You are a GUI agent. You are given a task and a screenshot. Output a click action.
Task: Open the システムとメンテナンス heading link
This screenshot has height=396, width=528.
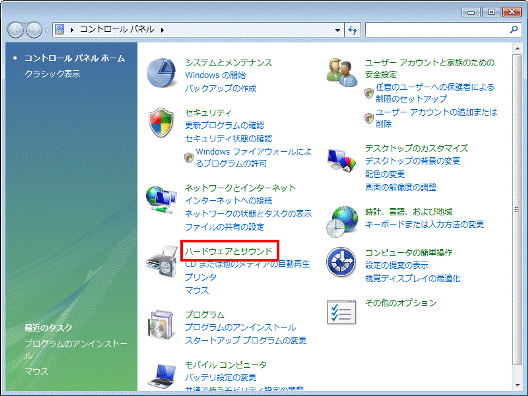tap(229, 63)
